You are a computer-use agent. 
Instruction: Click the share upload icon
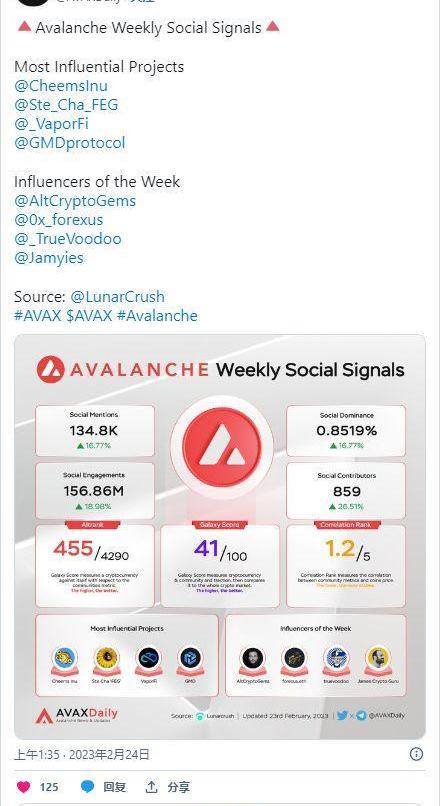point(151,786)
